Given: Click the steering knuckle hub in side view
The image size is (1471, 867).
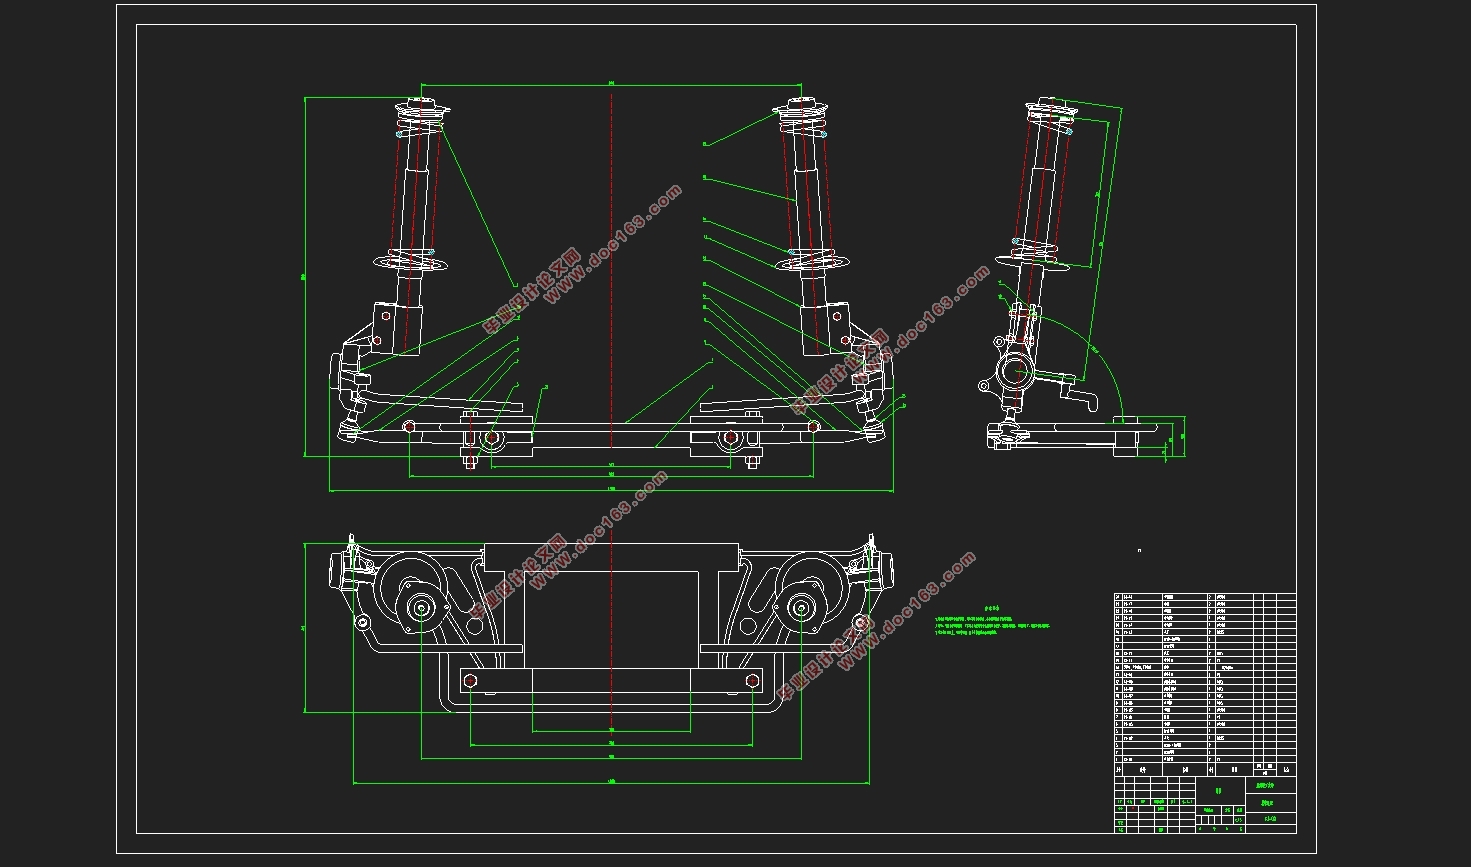Looking at the screenshot, I should (1016, 373).
